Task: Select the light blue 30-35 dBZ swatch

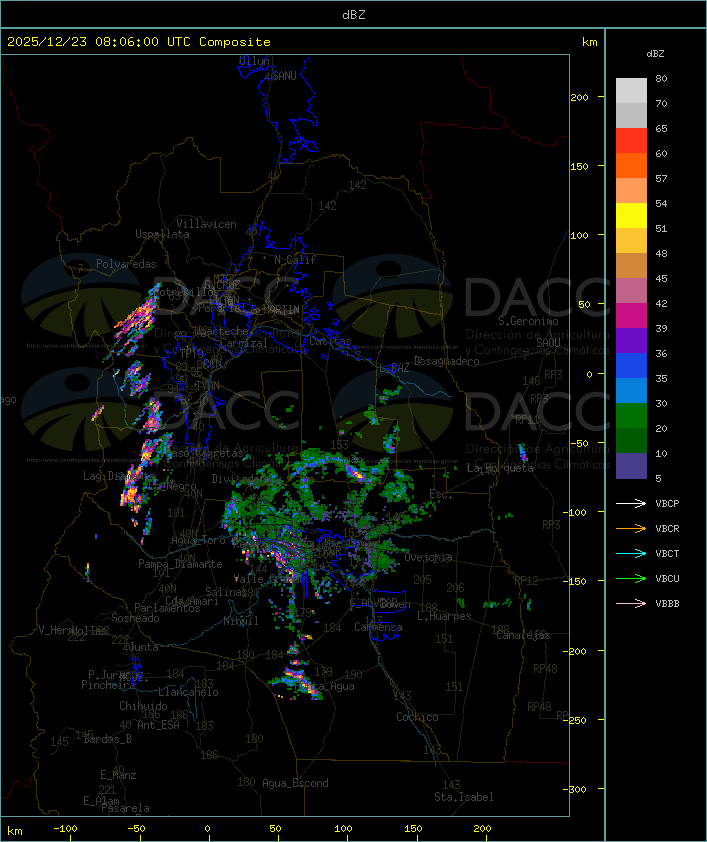Action: coord(631,391)
